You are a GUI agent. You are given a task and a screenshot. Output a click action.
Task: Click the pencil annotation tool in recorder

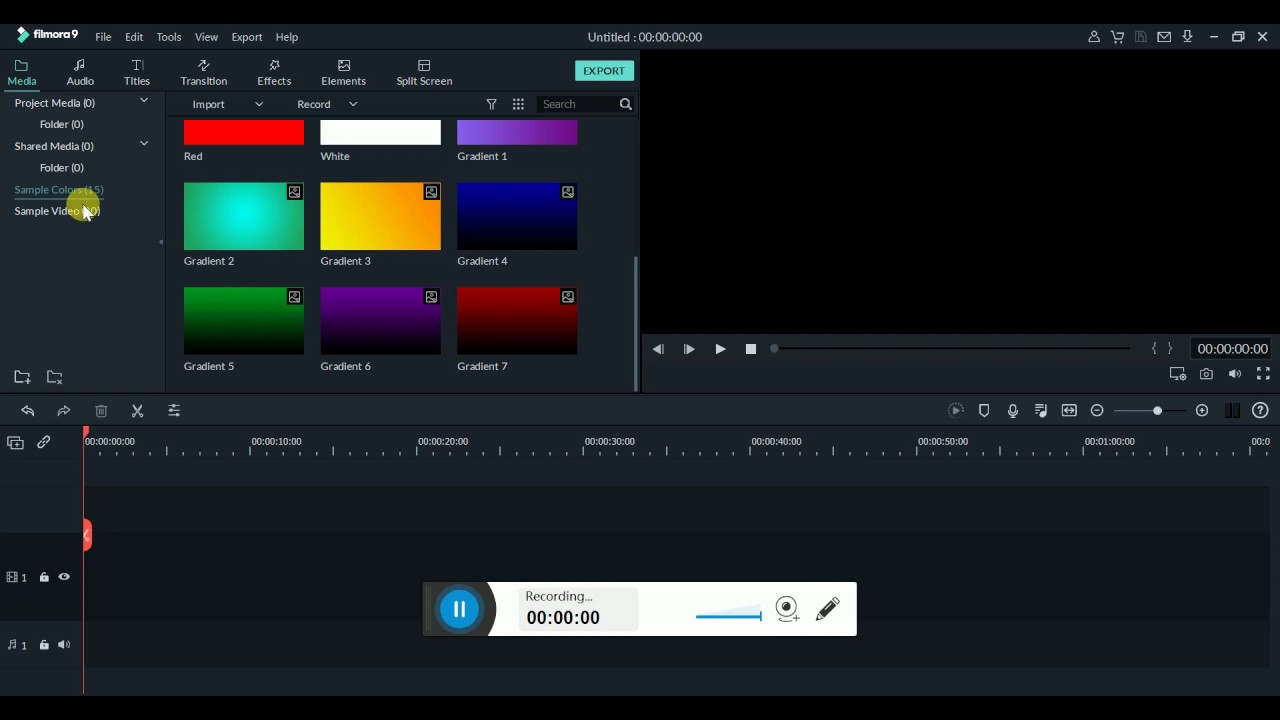[828, 609]
